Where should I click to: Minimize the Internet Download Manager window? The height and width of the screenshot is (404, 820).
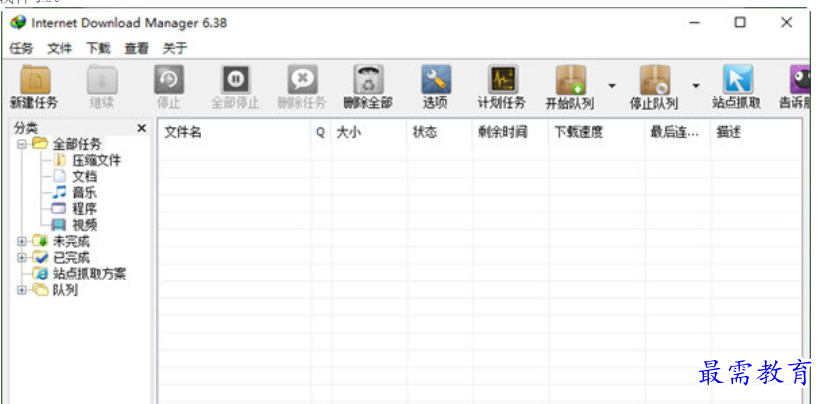(694, 22)
